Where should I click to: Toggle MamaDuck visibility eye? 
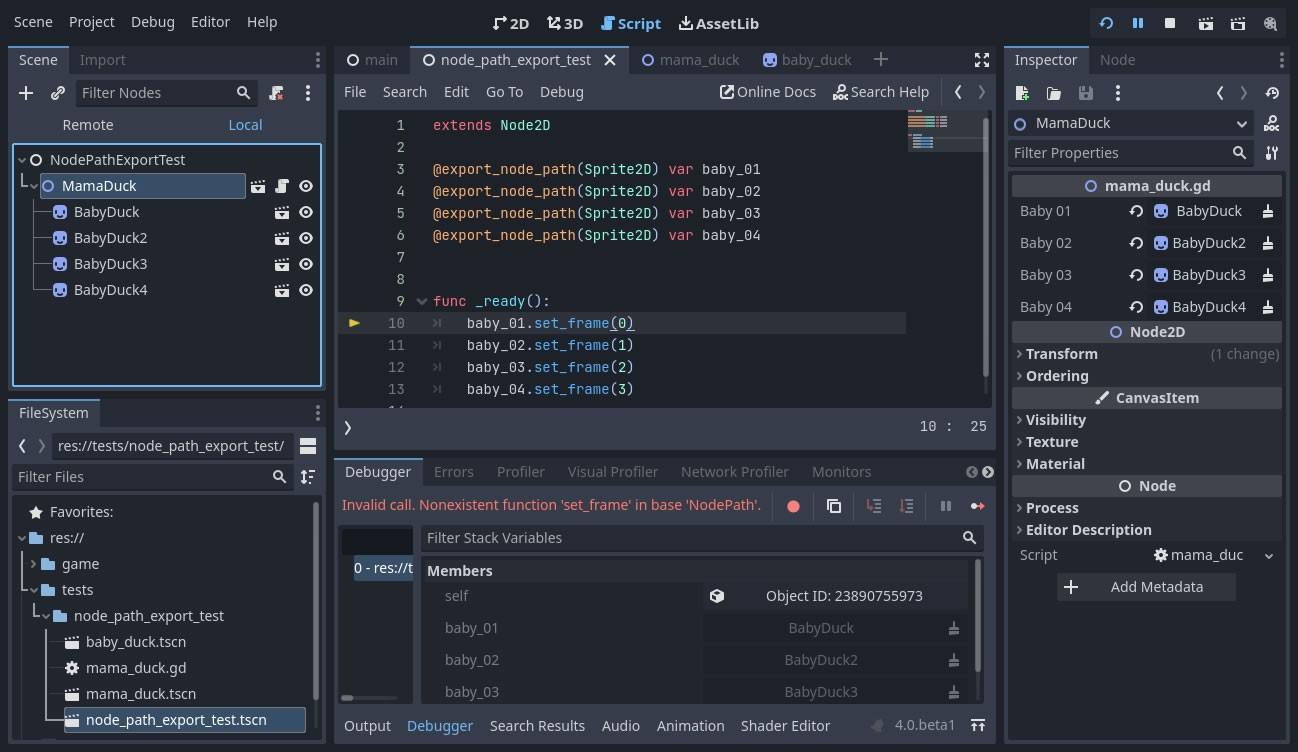tap(306, 186)
